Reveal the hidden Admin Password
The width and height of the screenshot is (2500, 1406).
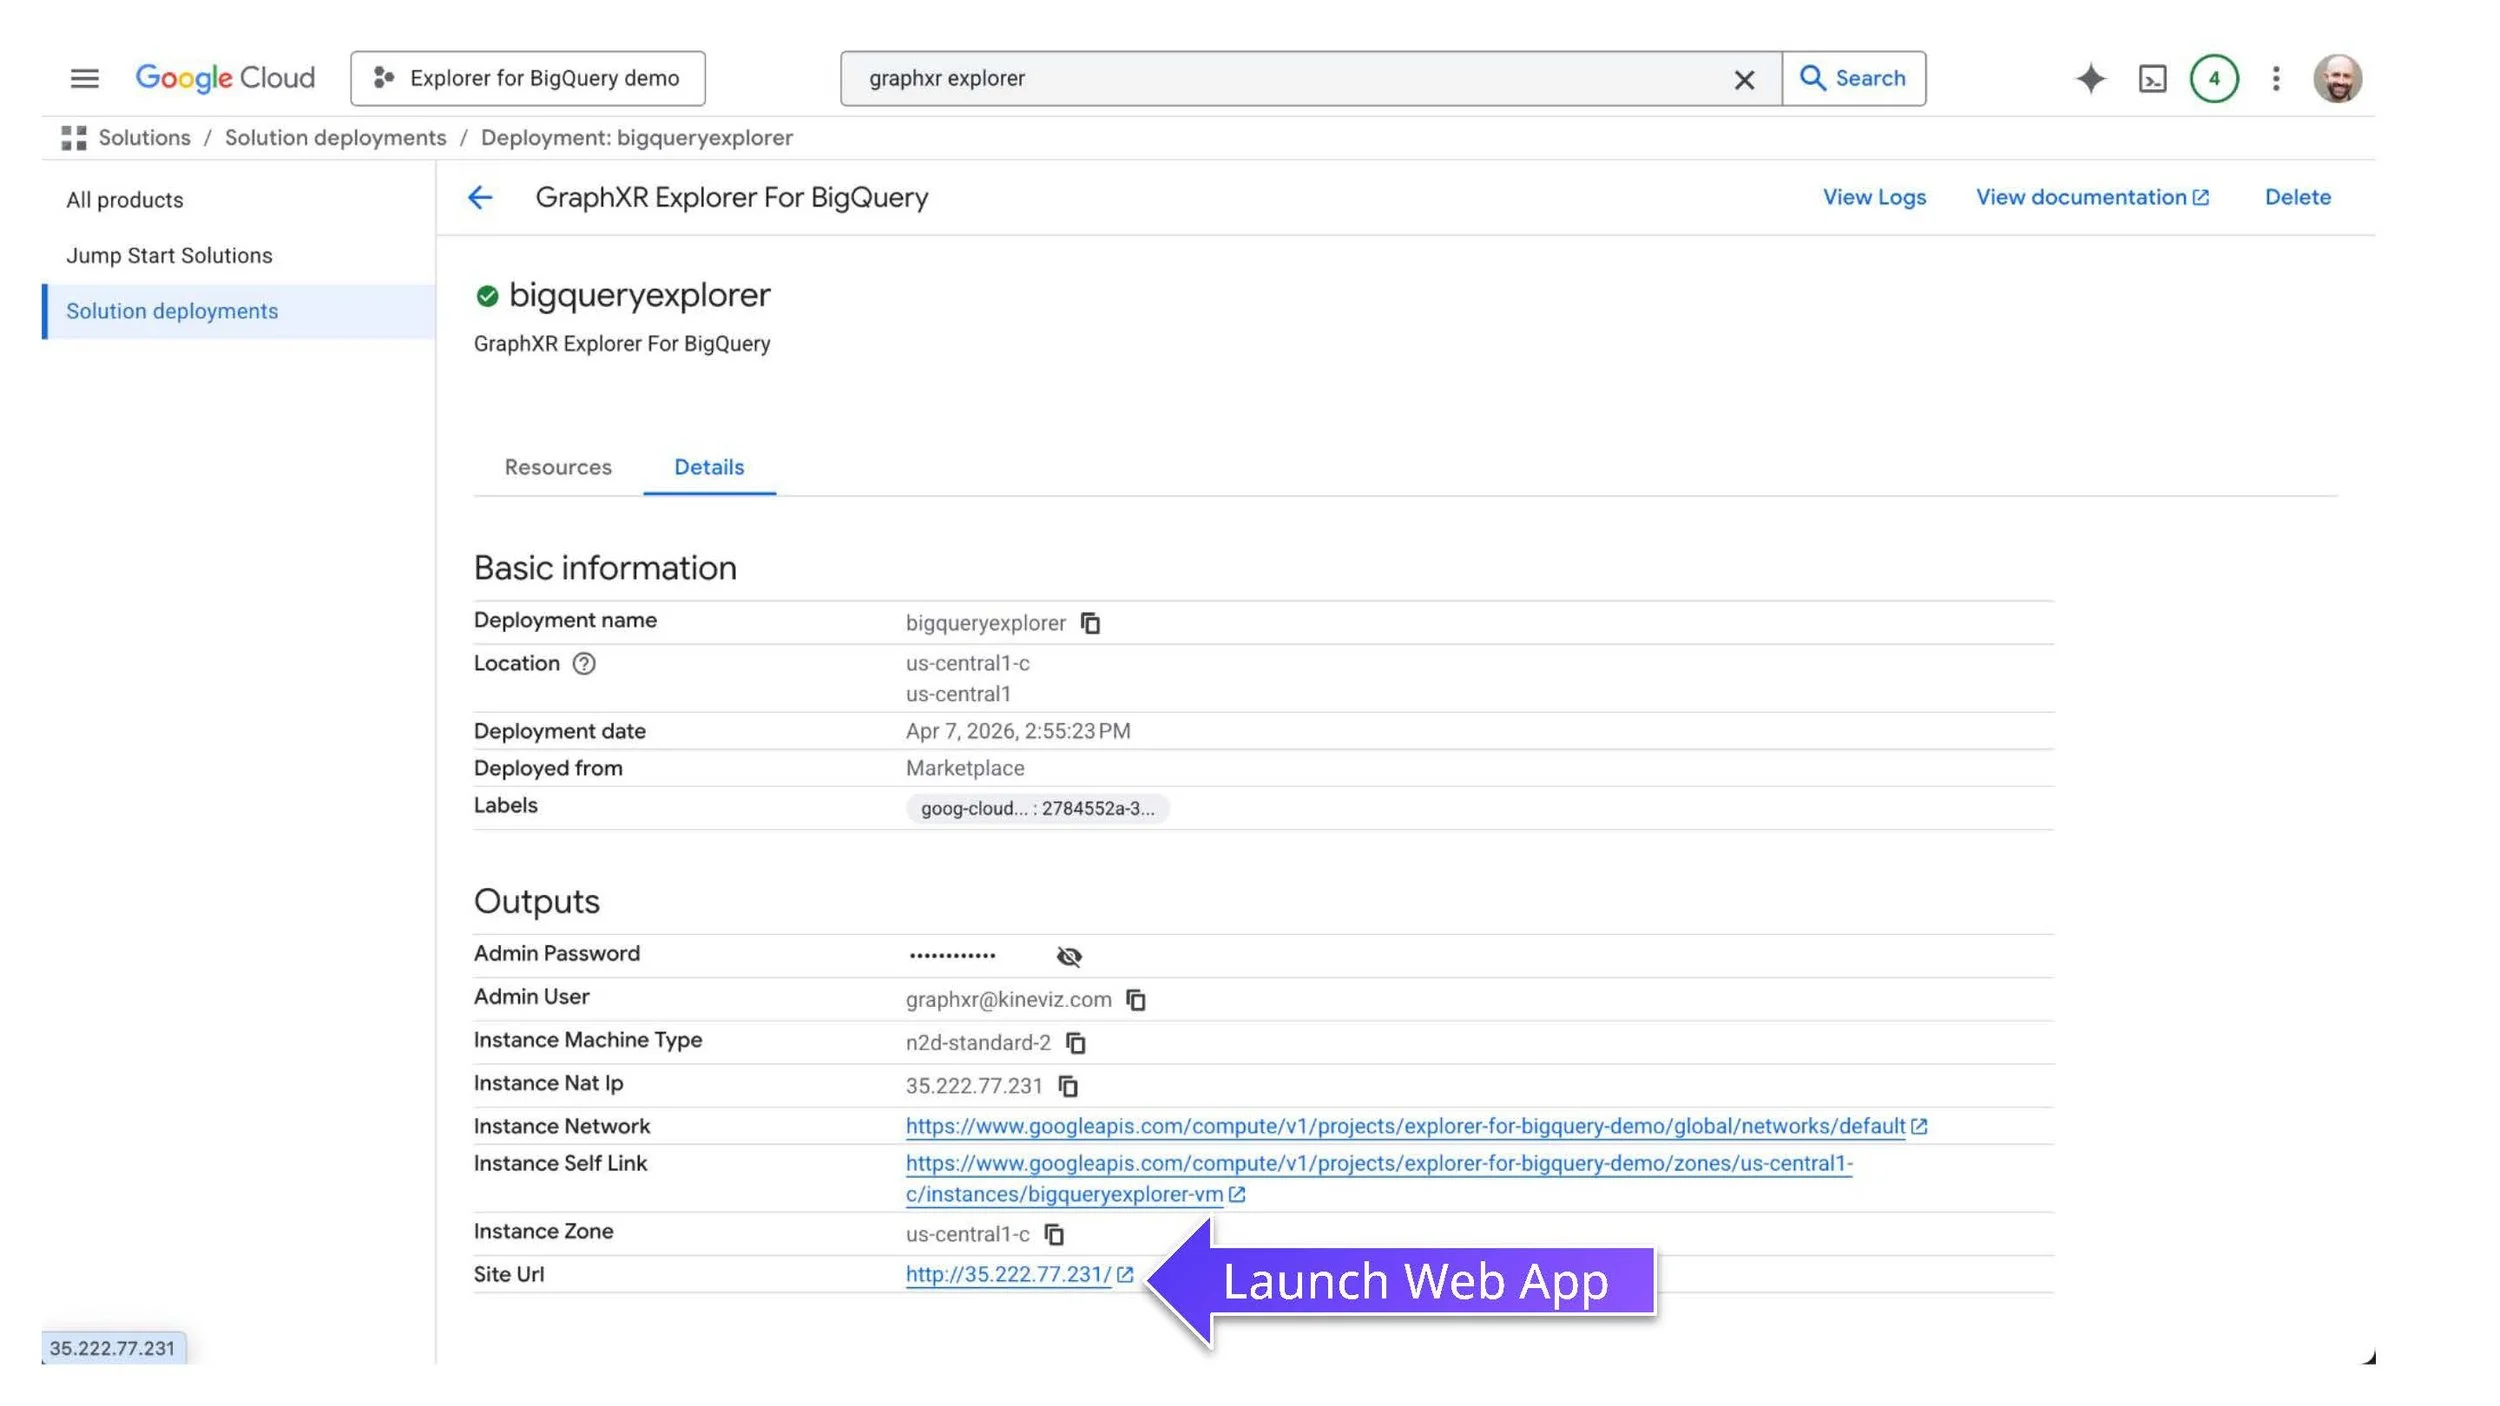[x=1068, y=956]
